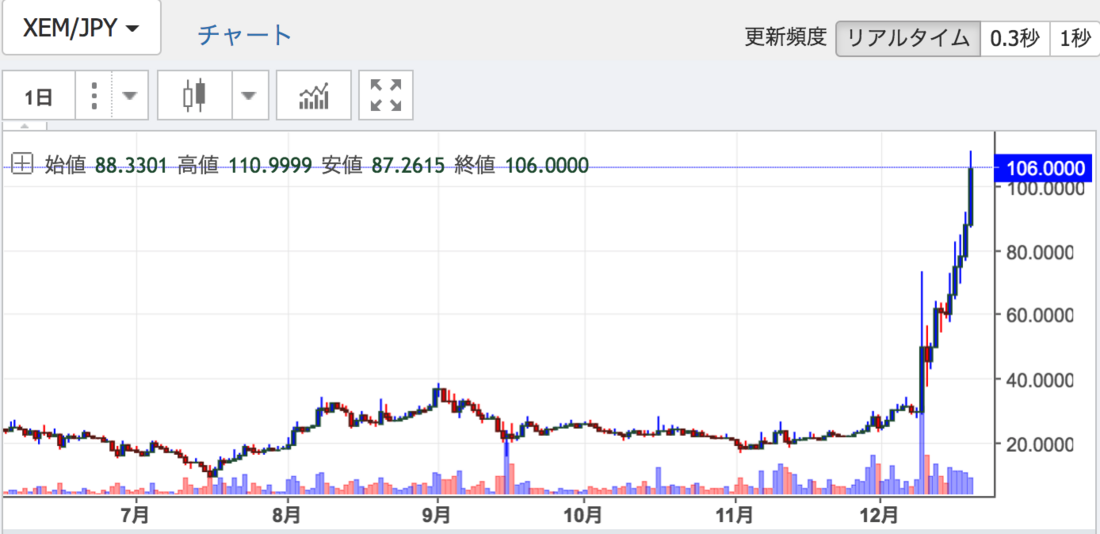This screenshot has height=534, width=1100.
Task: Click the 60.0000 price axis label
Action: click(x=1040, y=316)
